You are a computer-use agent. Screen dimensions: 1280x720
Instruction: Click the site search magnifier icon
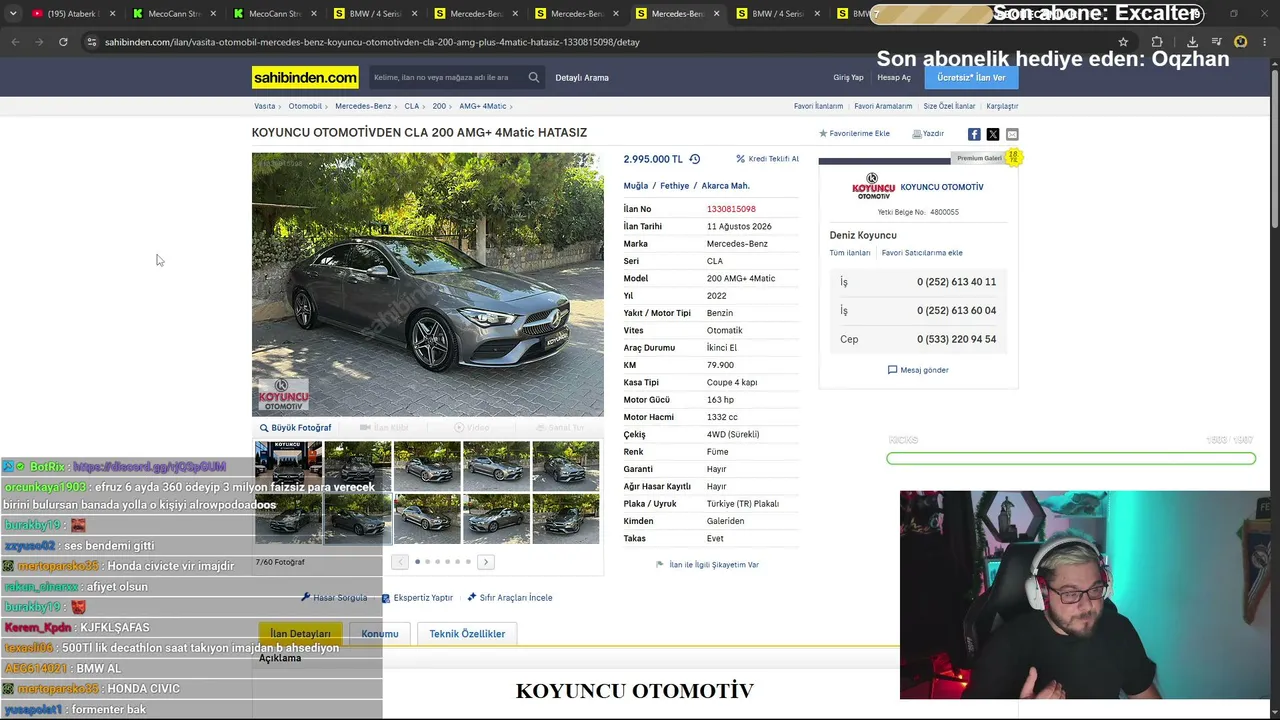pyautogui.click(x=534, y=77)
